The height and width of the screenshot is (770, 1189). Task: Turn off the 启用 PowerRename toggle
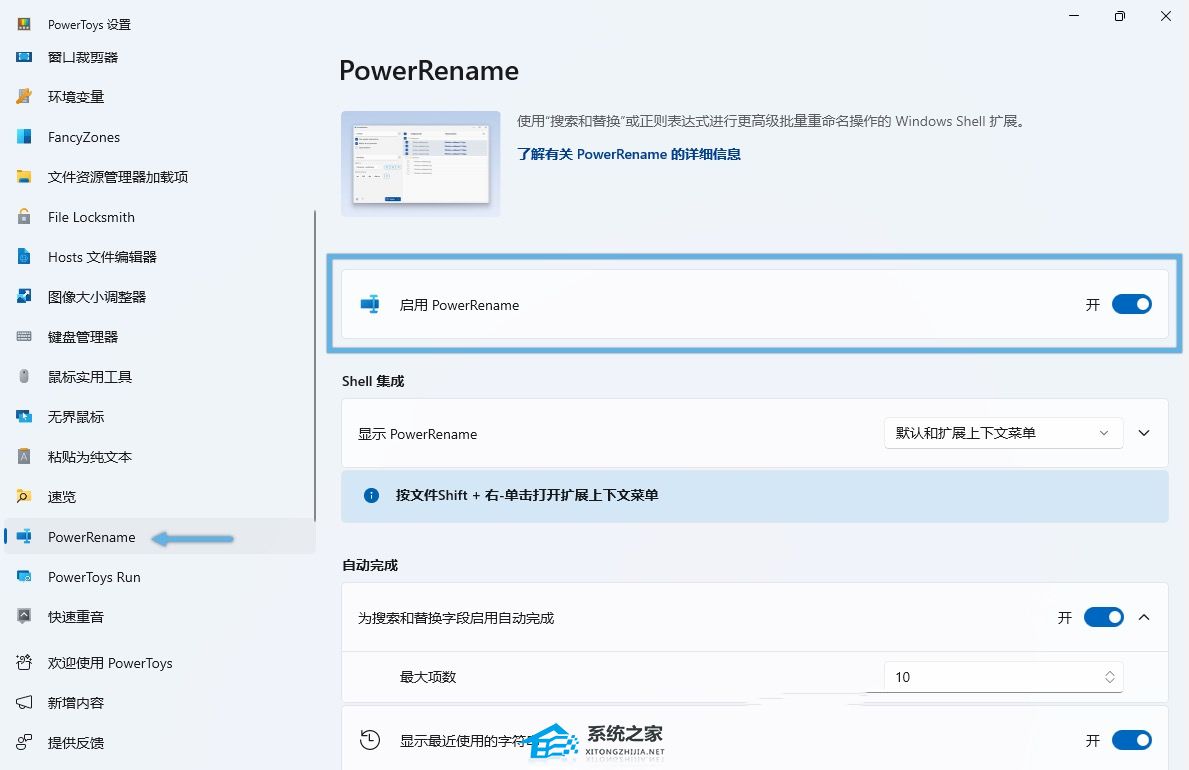coord(1131,304)
